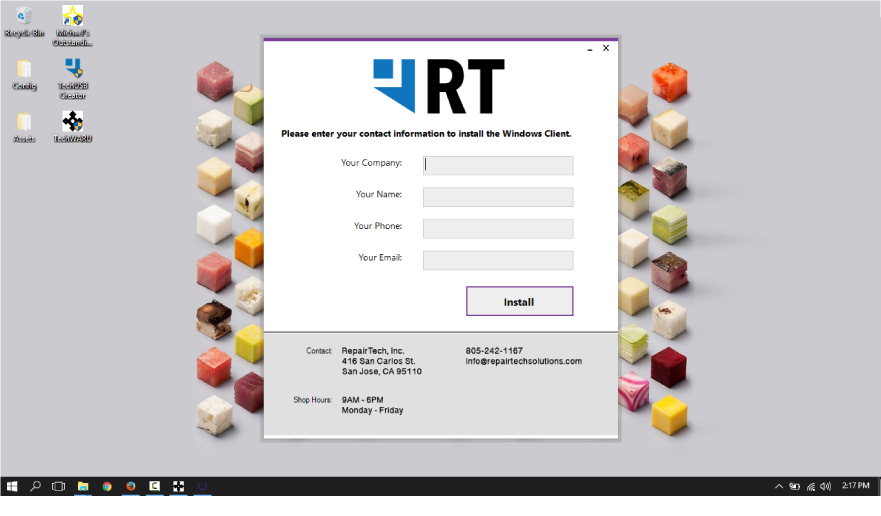This screenshot has width=881, height=516.
Task: Select the Michael's Outstandi... desktop shortcut
Action: [72, 26]
